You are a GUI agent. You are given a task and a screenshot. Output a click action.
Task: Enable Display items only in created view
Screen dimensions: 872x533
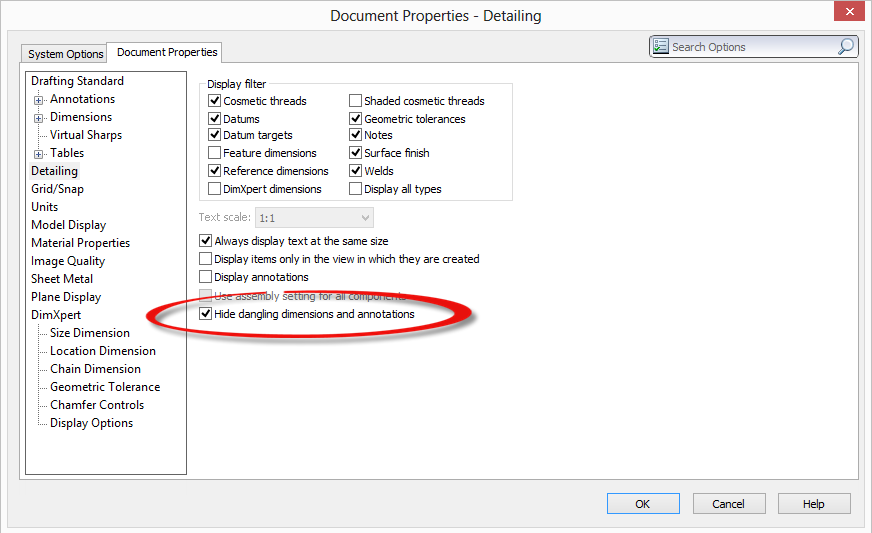[205, 259]
